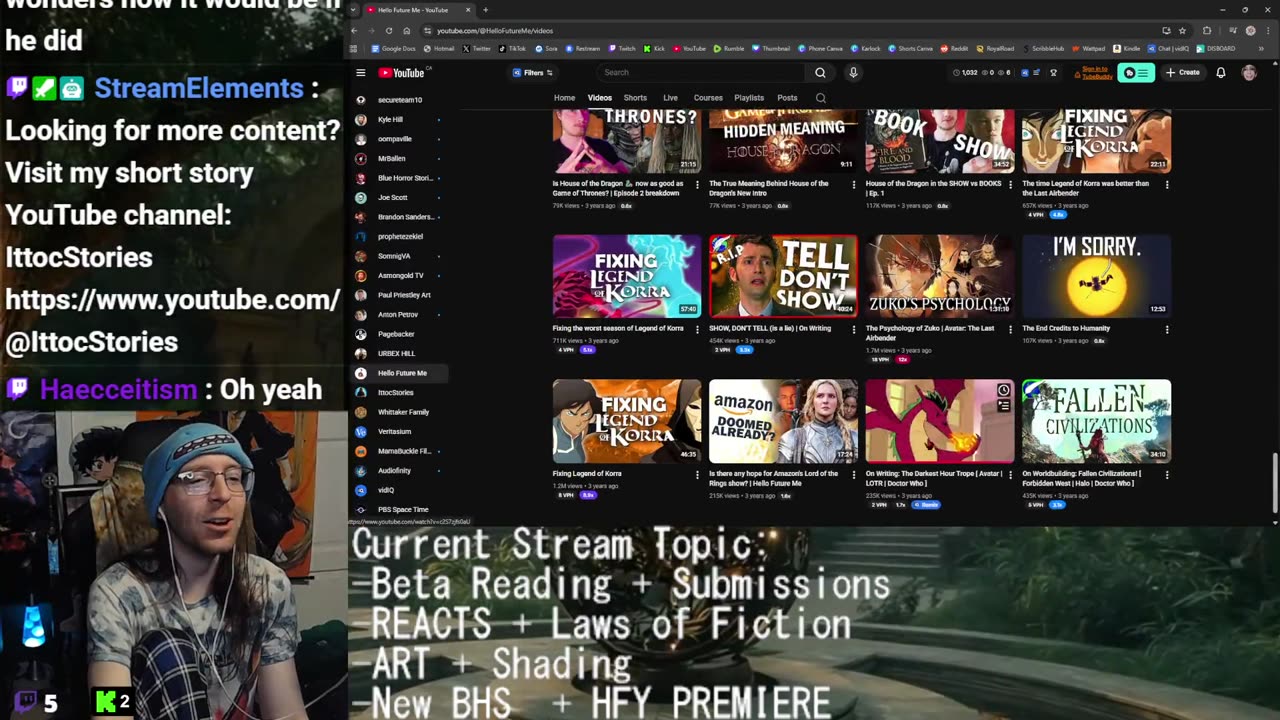The width and height of the screenshot is (1280, 720).
Task: Select the Hello Future Me sidebar entry
Action: [401, 373]
